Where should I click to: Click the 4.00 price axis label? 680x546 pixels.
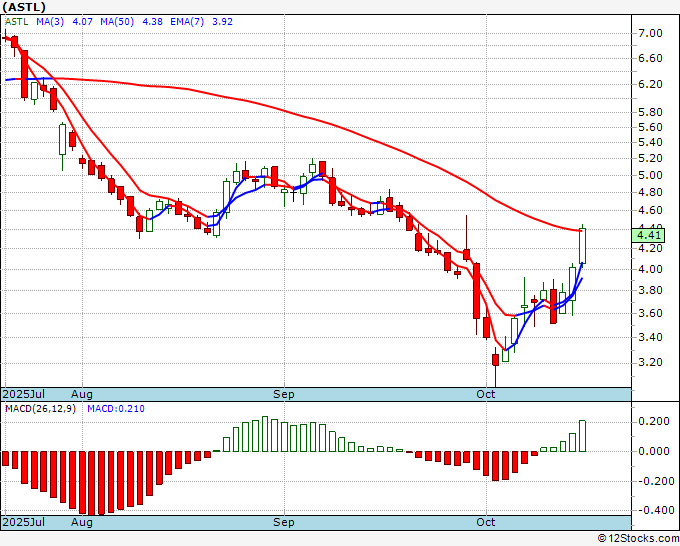point(651,269)
